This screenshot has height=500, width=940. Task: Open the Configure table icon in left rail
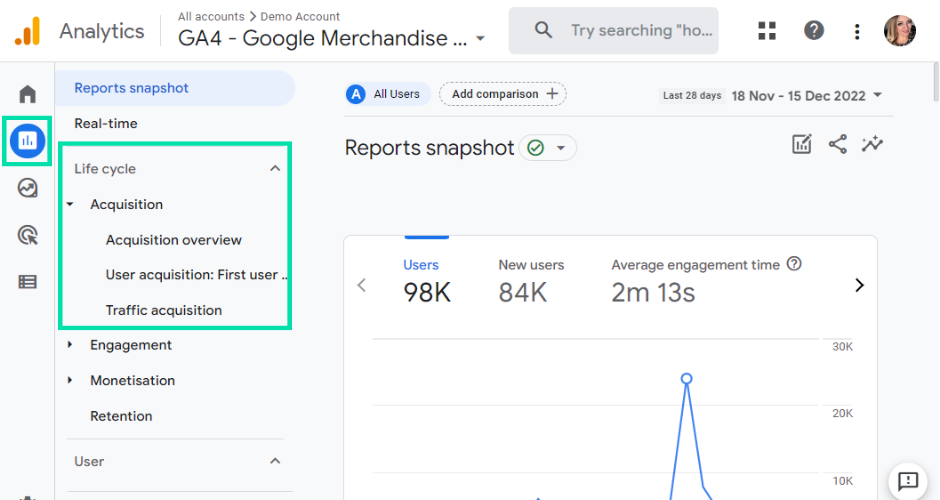28,282
